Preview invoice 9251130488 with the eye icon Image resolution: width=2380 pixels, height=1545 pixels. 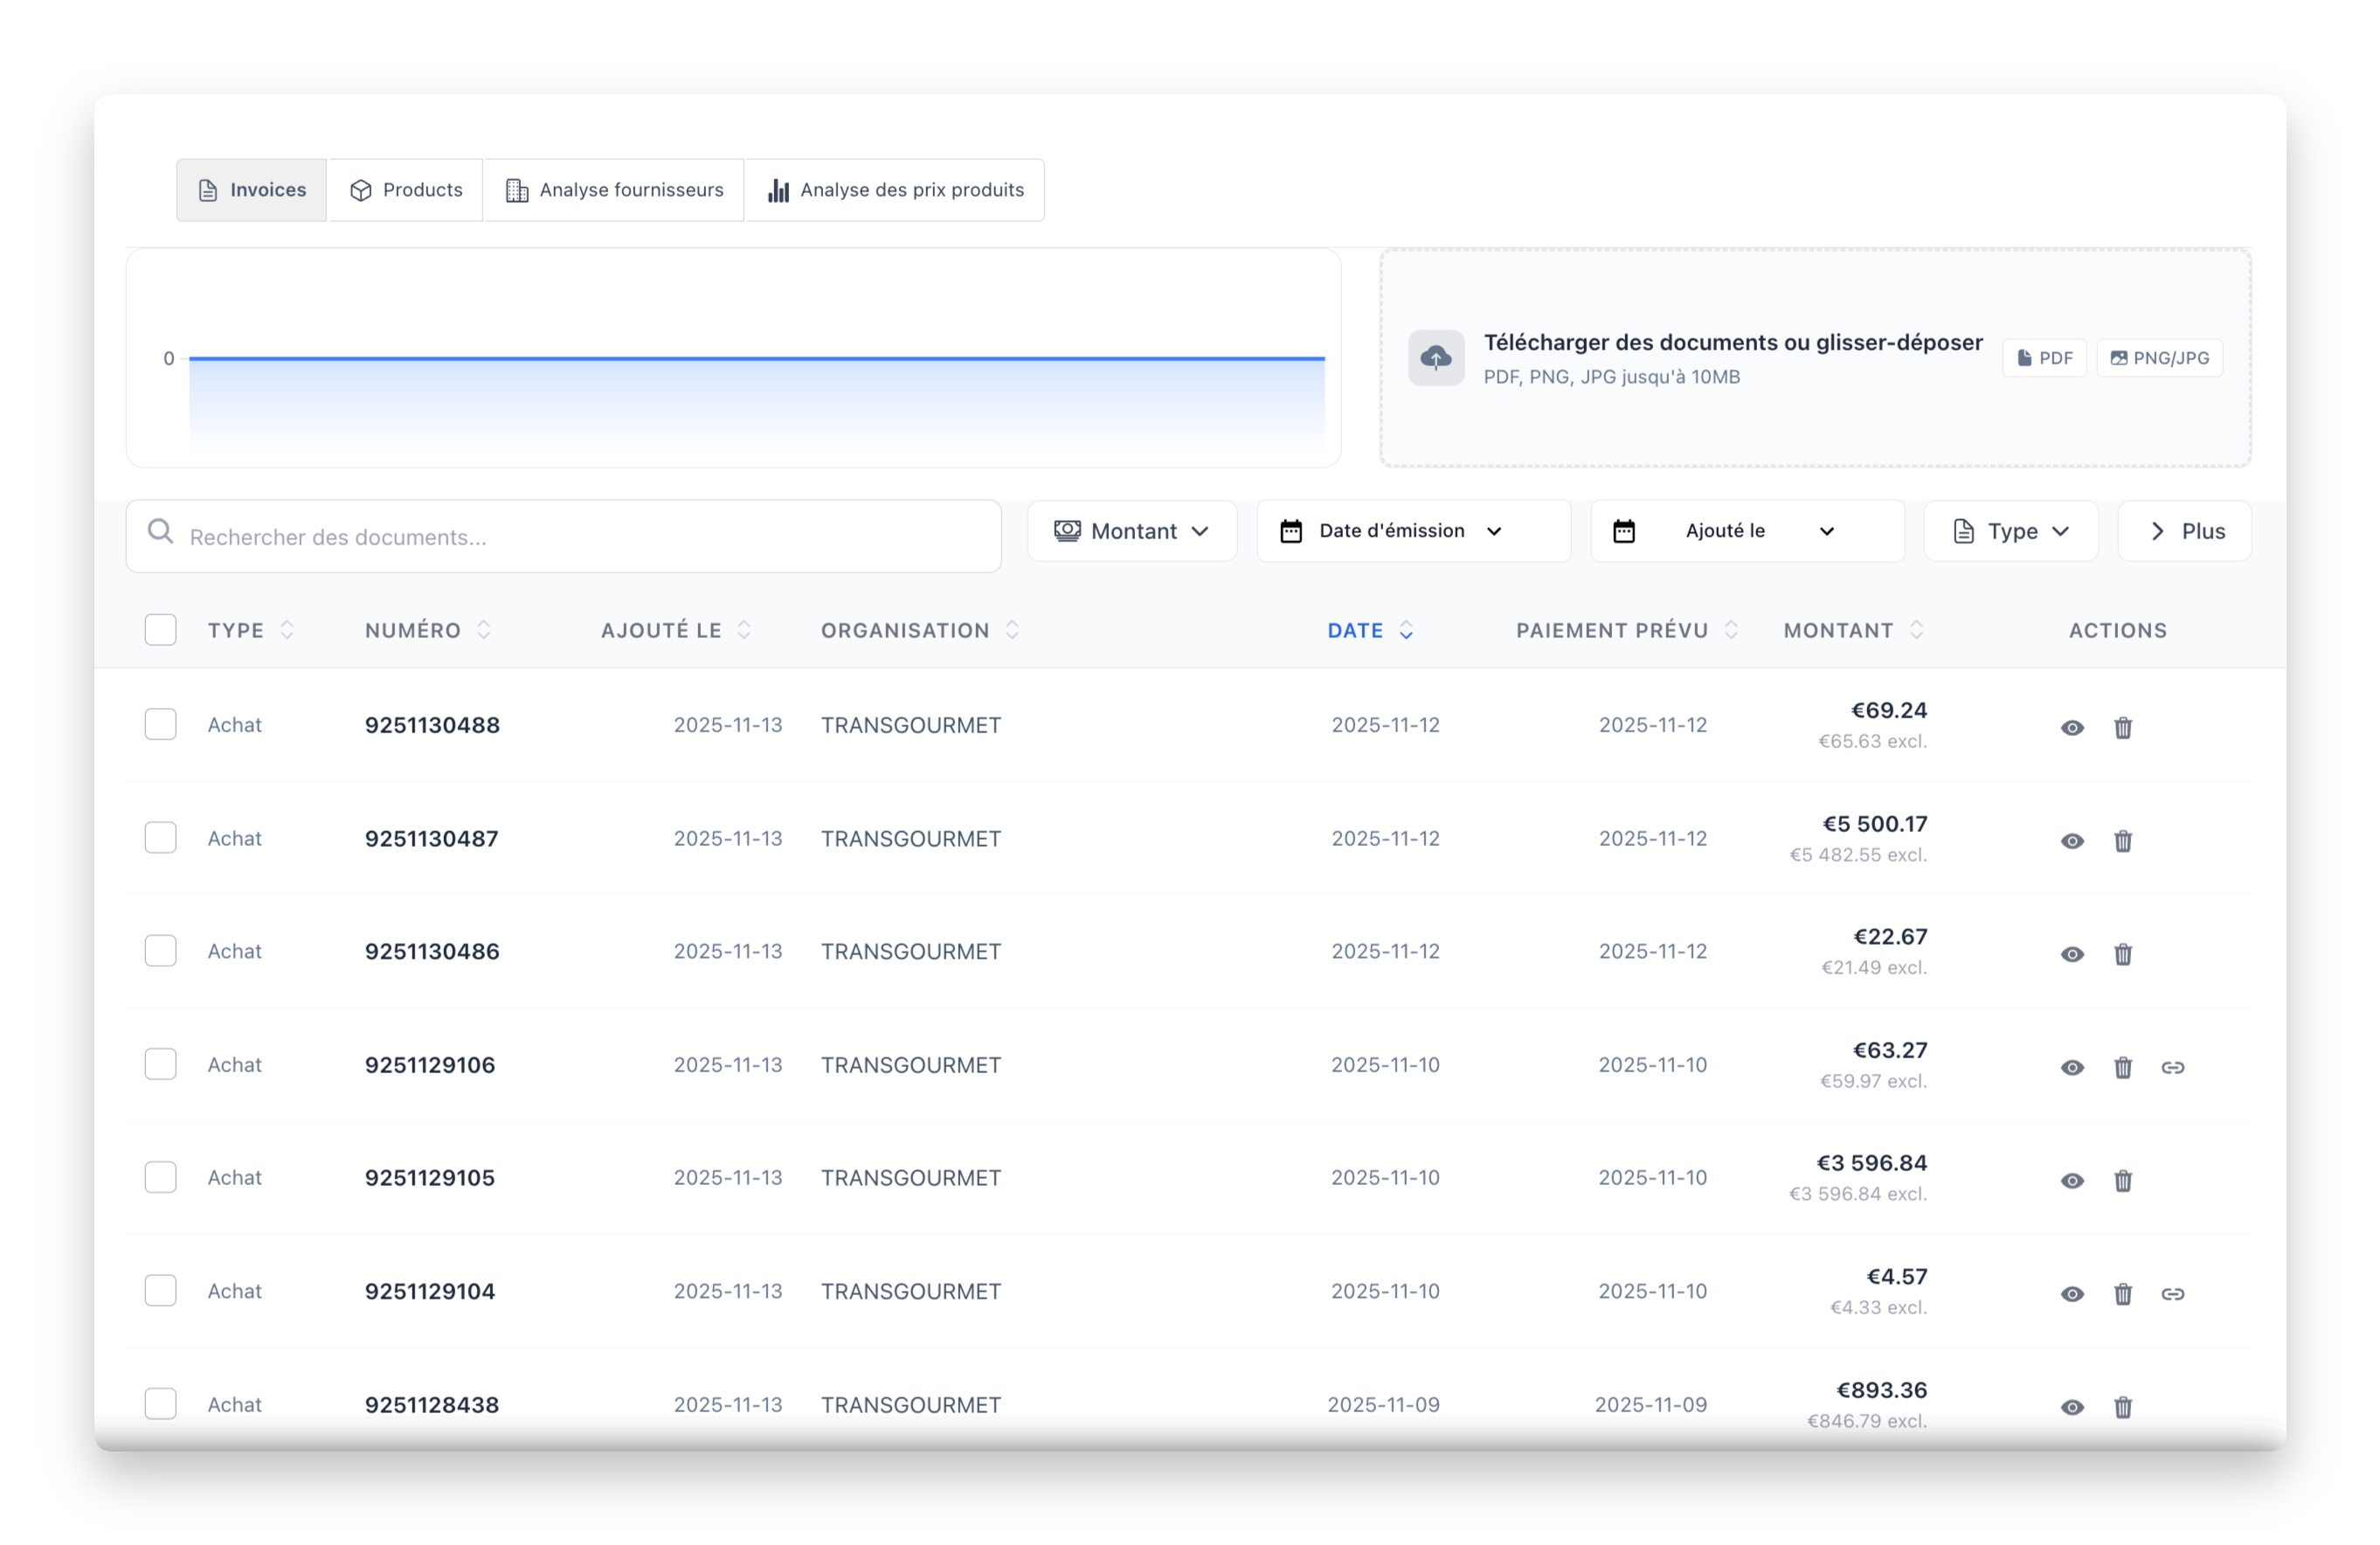pos(2072,728)
